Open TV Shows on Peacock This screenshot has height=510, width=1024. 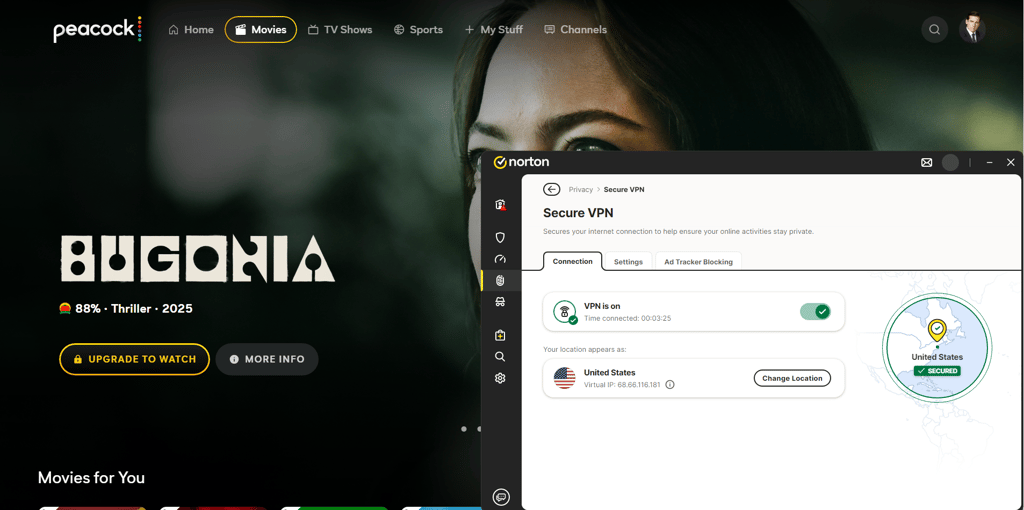[x=340, y=29]
